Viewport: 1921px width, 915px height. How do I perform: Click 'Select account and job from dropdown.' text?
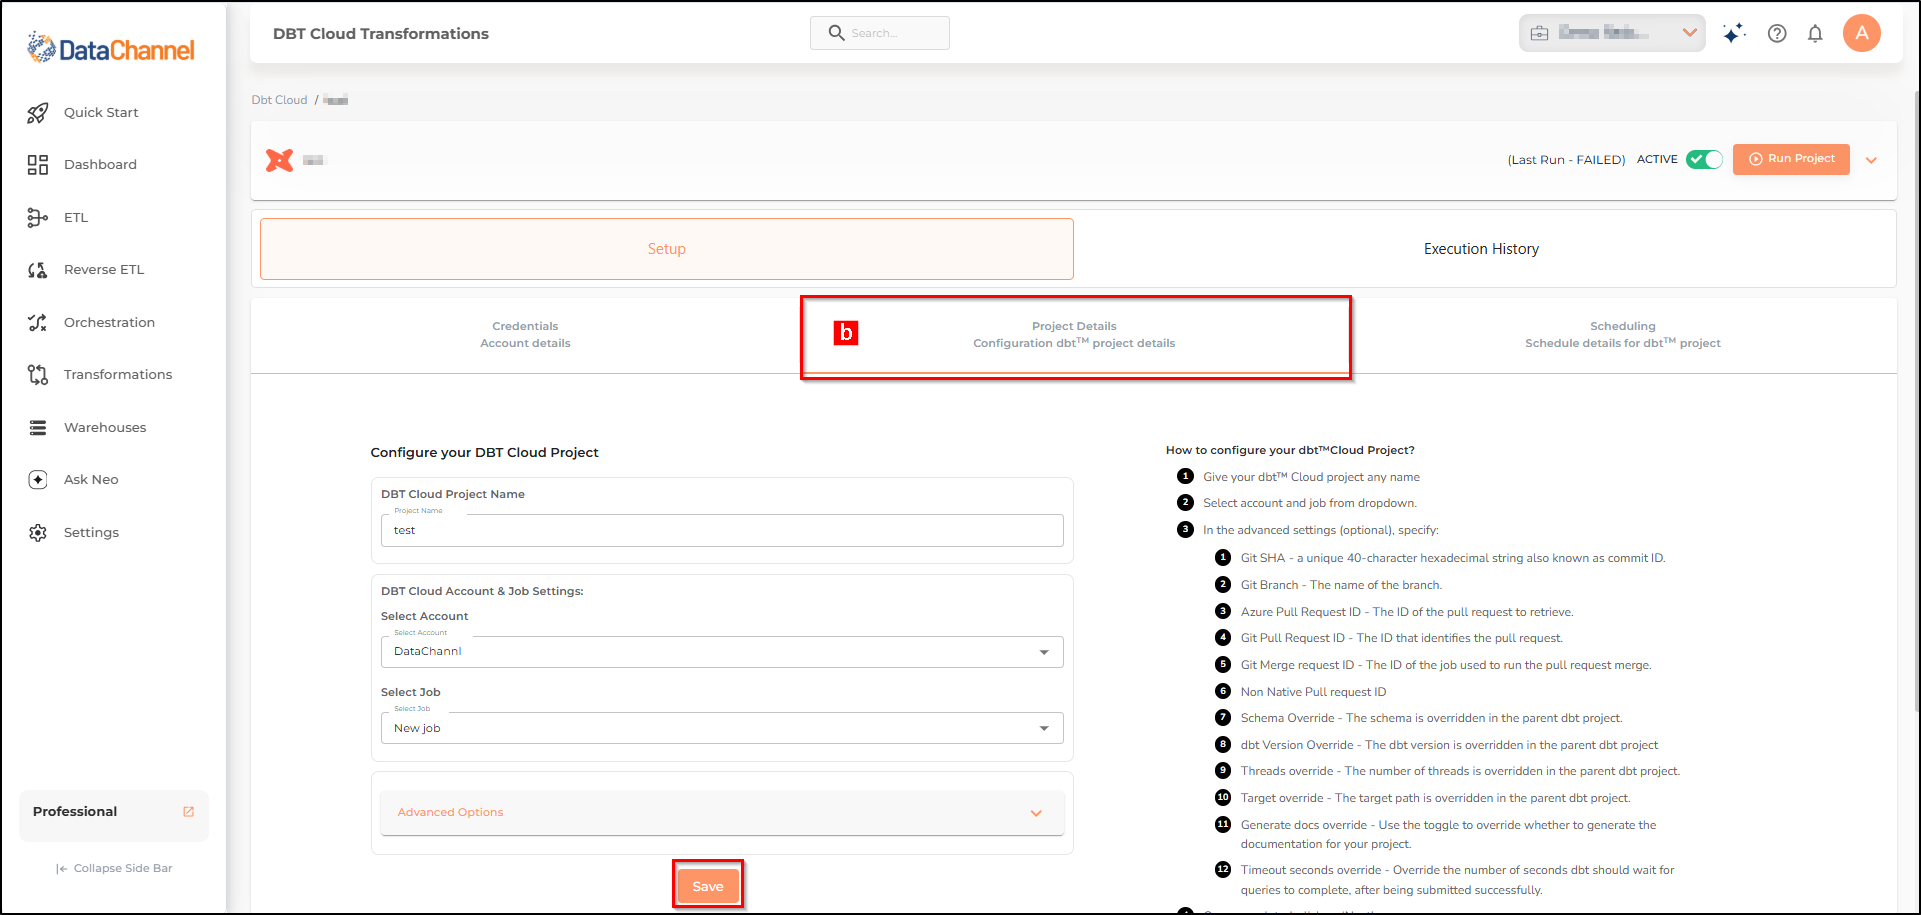(1310, 503)
